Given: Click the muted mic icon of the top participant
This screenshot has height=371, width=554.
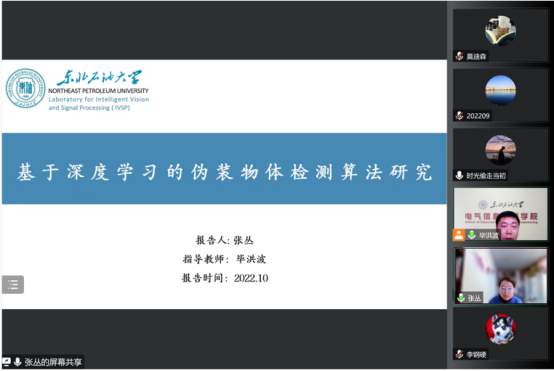Looking at the screenshot, I should 459,56.
